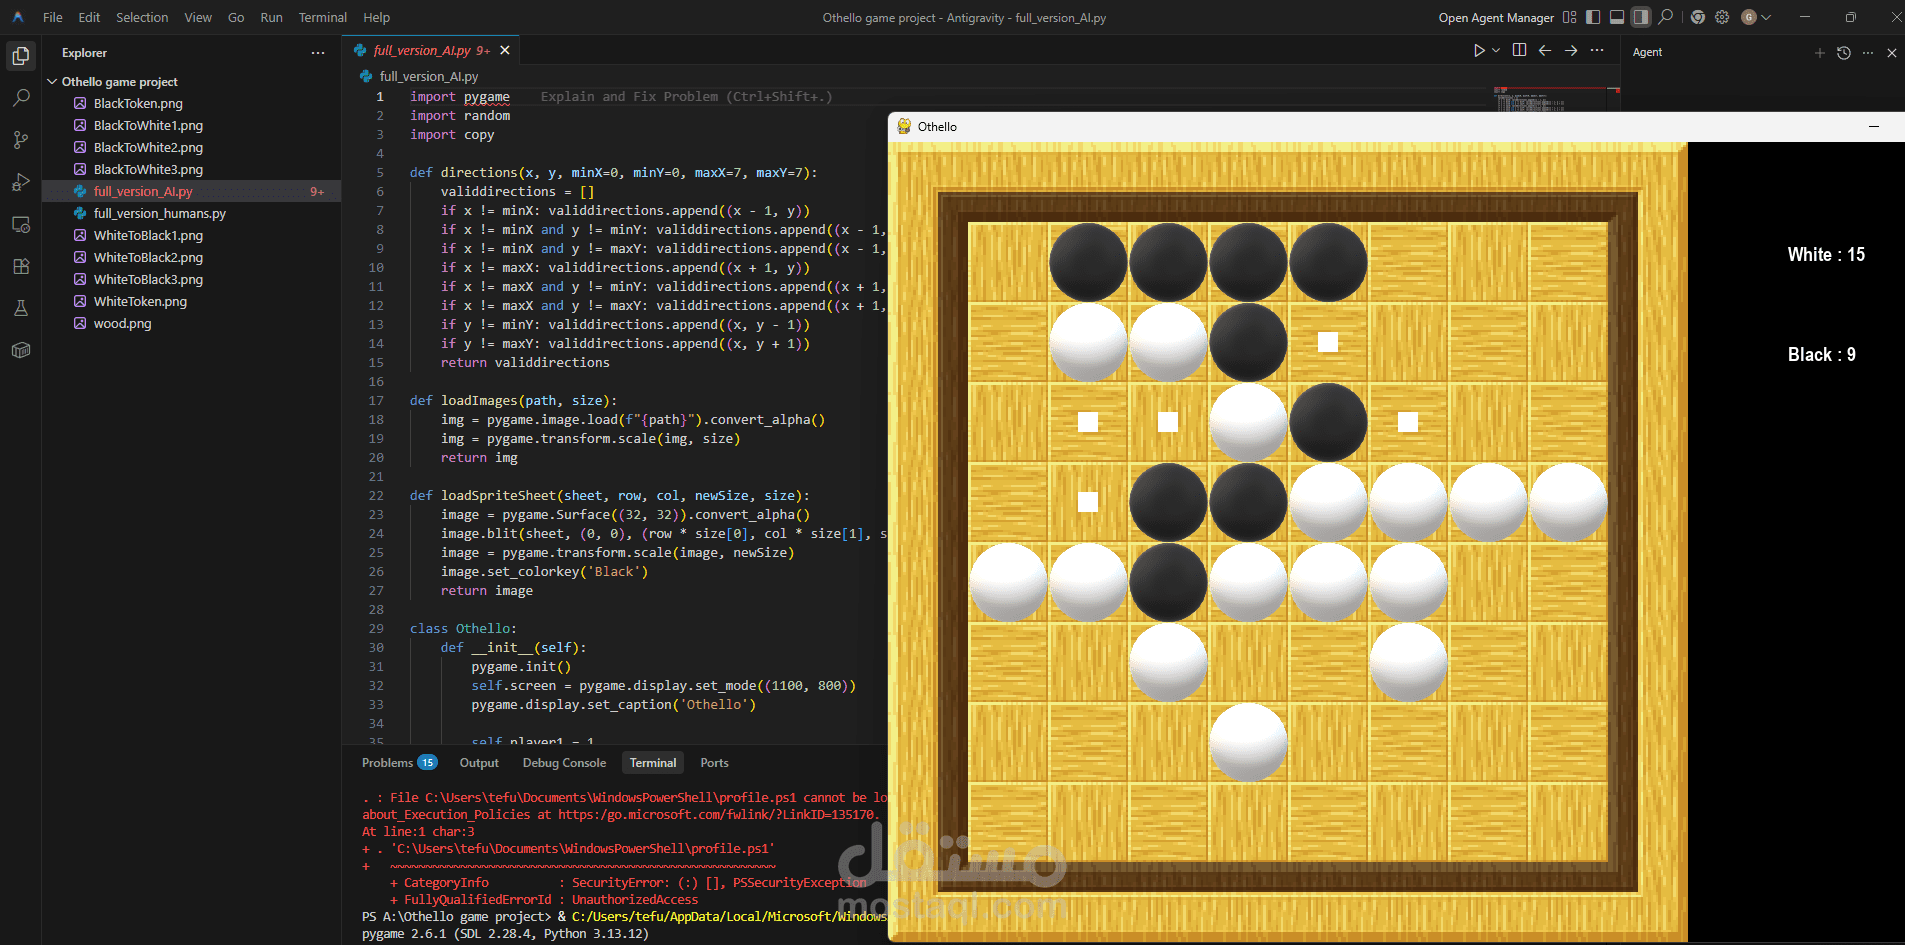The width and height of the screenshot is (1905, 945).
Task: Start a new Agent conversation with the plus icon
Action: (1819, 52)
